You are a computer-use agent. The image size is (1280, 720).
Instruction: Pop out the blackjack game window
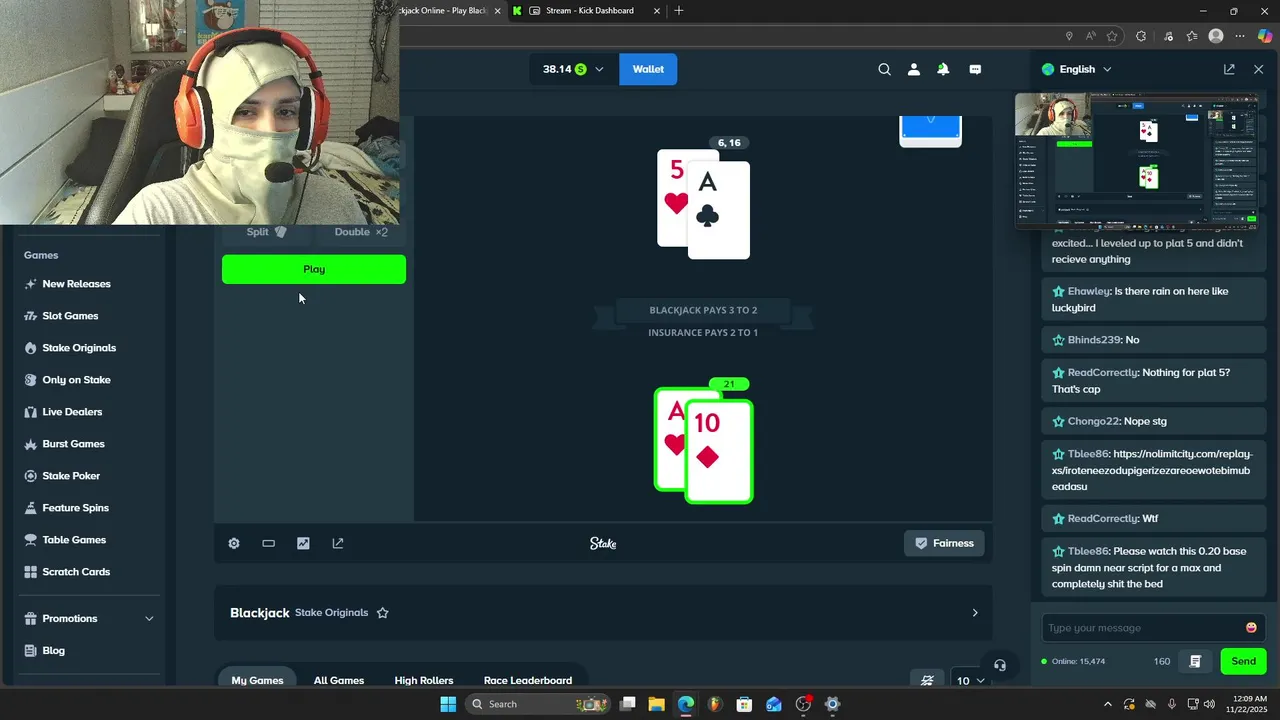[x=338, y=543]
